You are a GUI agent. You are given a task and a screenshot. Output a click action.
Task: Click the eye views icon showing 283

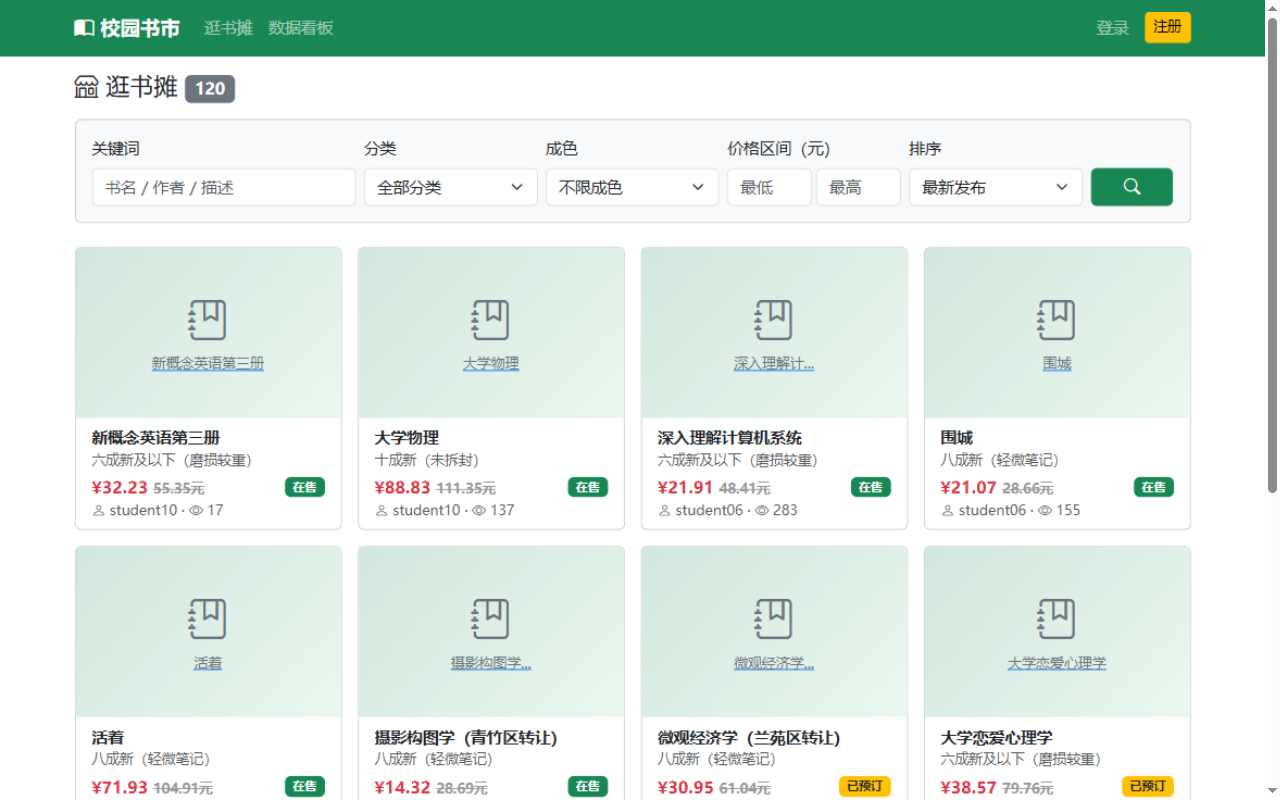pos(762,510)
